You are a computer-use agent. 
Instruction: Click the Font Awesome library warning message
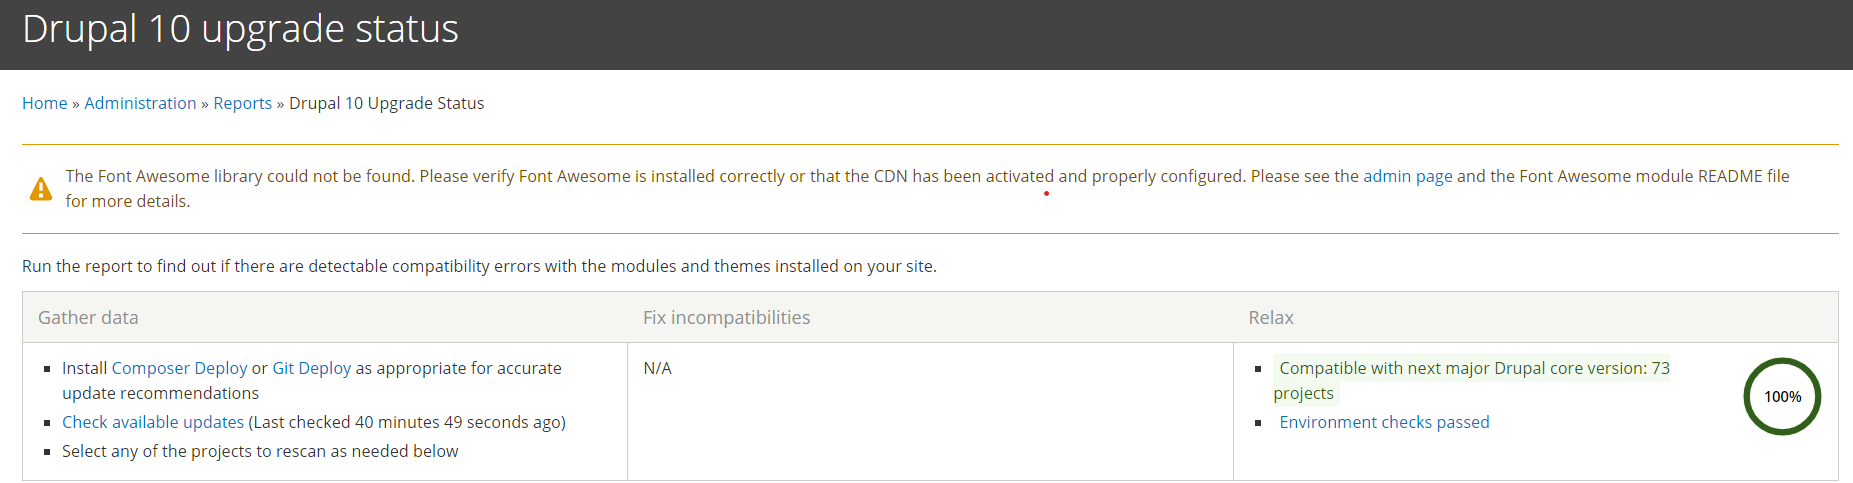tap(927, 188)
